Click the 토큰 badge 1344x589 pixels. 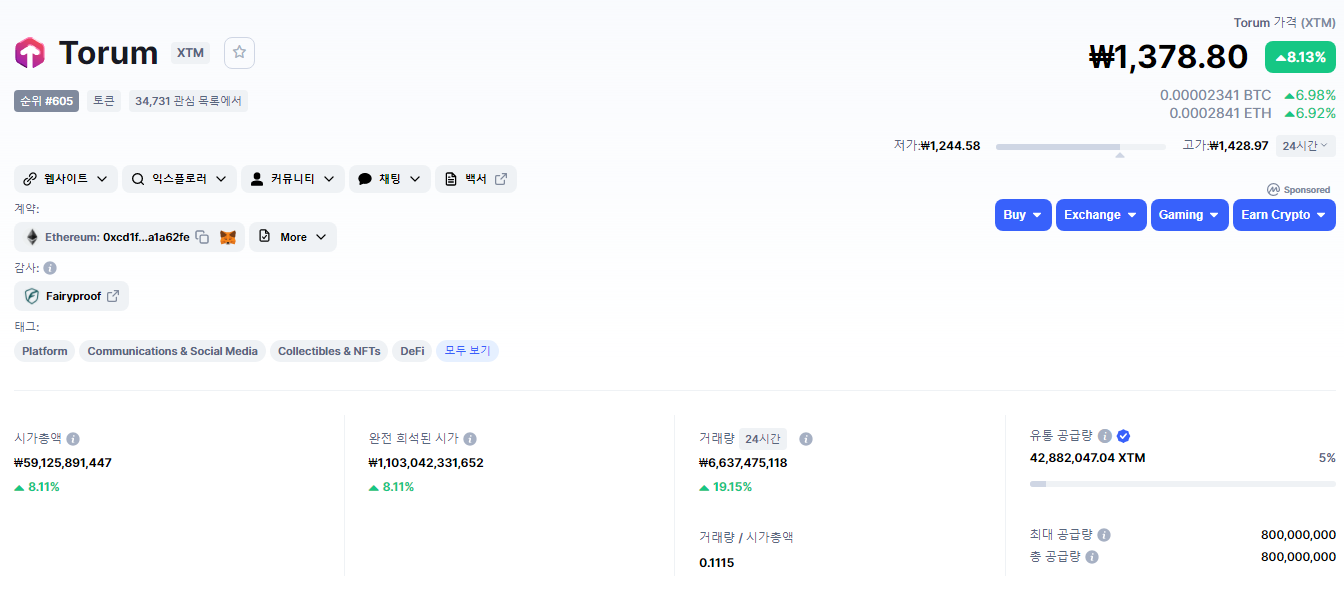pyautogui.click(x=104, y=101)
